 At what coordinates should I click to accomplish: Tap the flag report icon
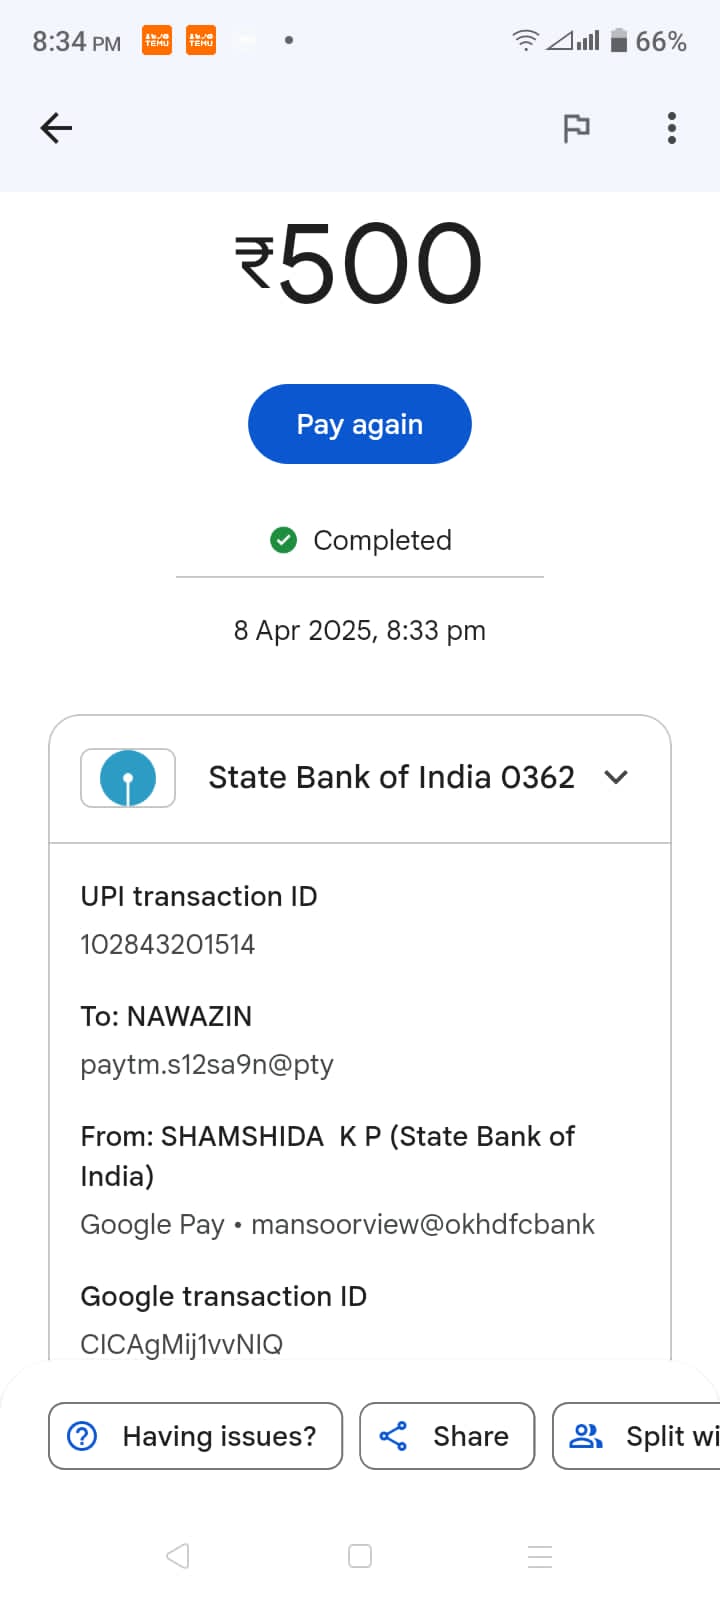(x=576, y=128)
